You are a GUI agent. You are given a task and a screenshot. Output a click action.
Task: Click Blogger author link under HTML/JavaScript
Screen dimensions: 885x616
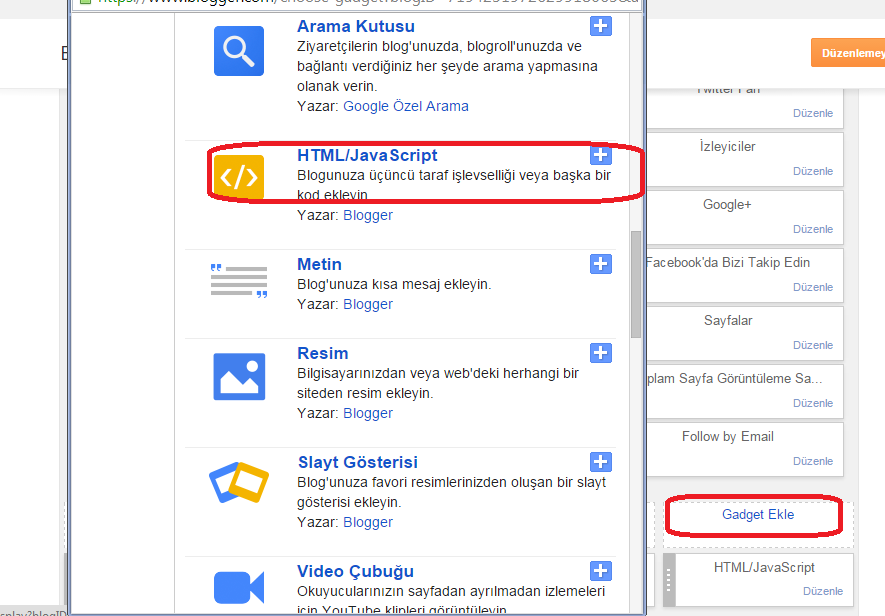pos(368,215)
